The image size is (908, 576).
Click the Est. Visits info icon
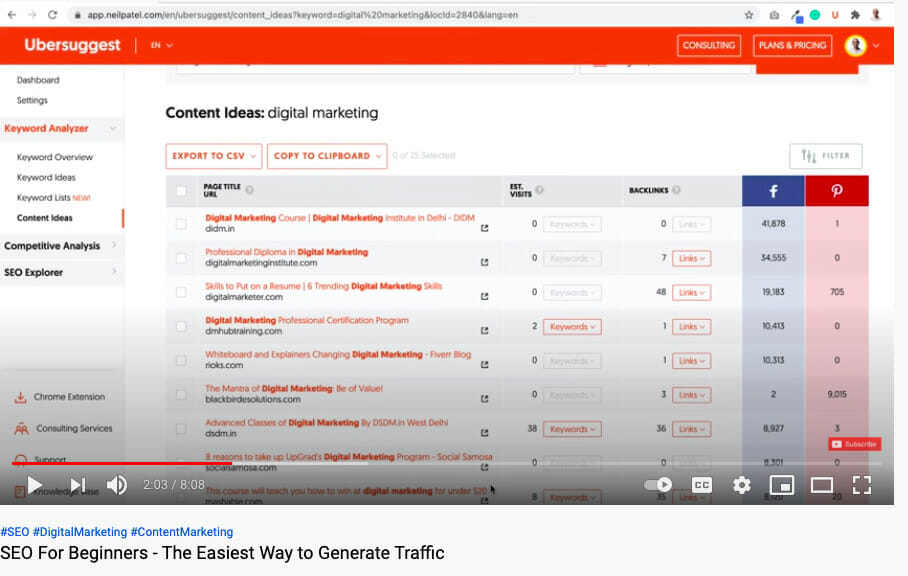click(x=539, y=190)
